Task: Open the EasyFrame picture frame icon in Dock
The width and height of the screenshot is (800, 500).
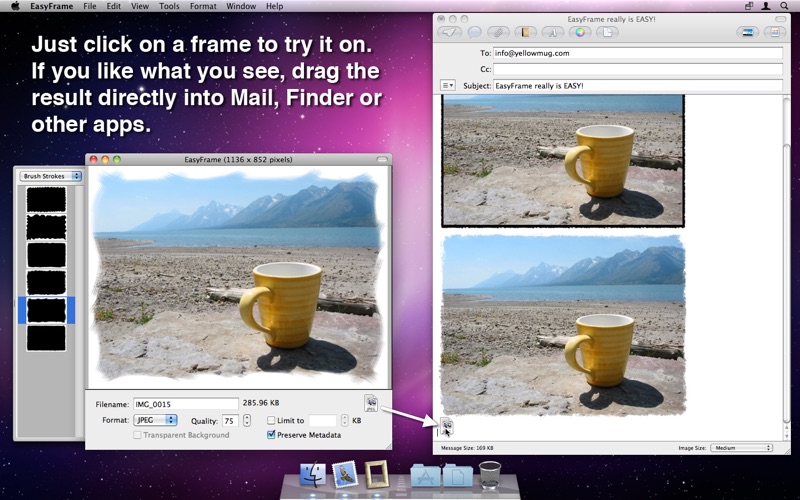Action: [x=377, y=473]
